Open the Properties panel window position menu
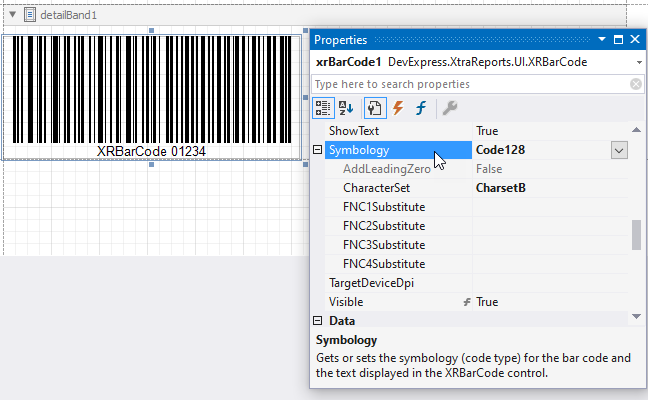Viewport: 648px width, 400px height. pos(602,39)
